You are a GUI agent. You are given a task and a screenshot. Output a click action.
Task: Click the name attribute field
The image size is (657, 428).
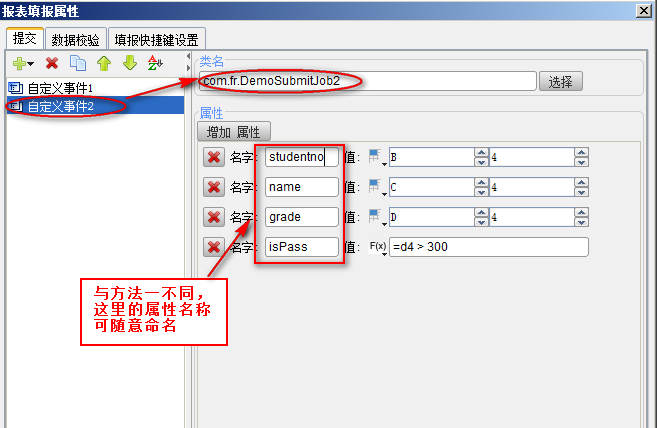click(x=301, y=187)
